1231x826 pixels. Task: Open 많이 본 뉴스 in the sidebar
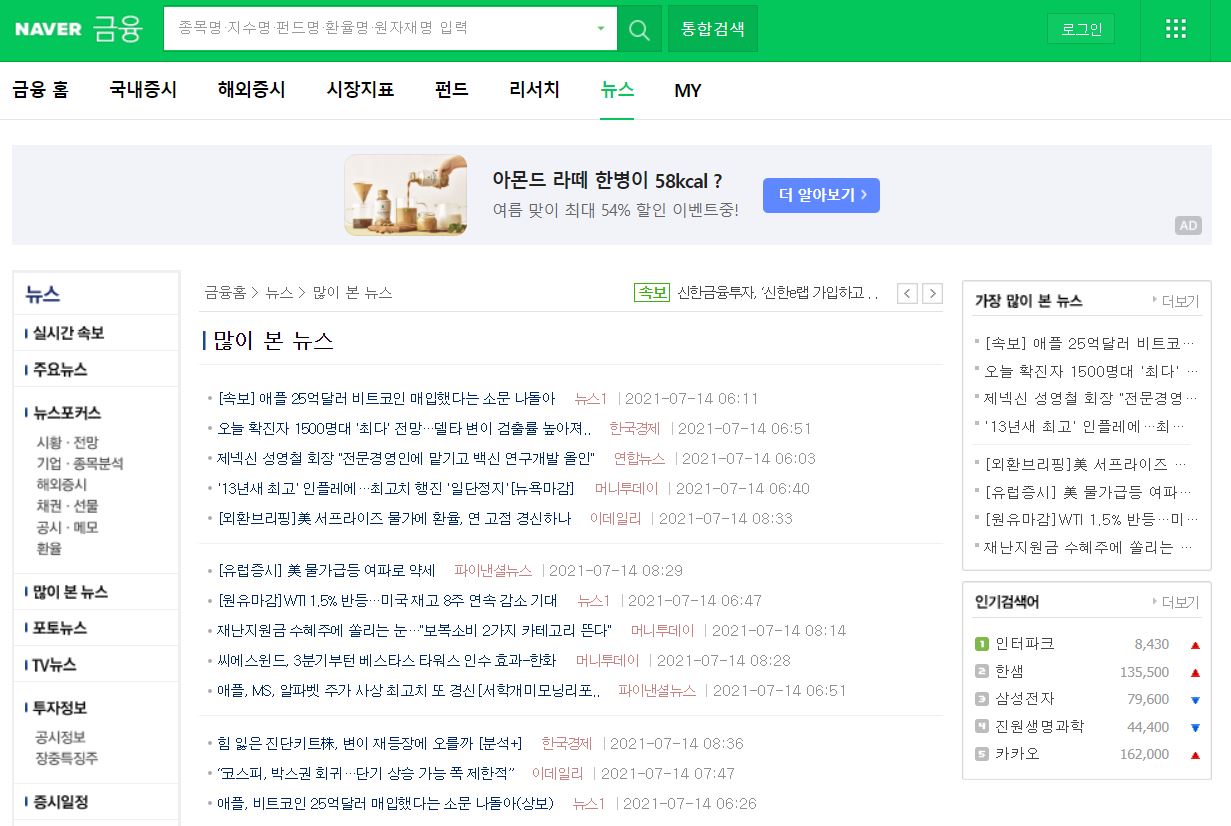click(70, 592)
